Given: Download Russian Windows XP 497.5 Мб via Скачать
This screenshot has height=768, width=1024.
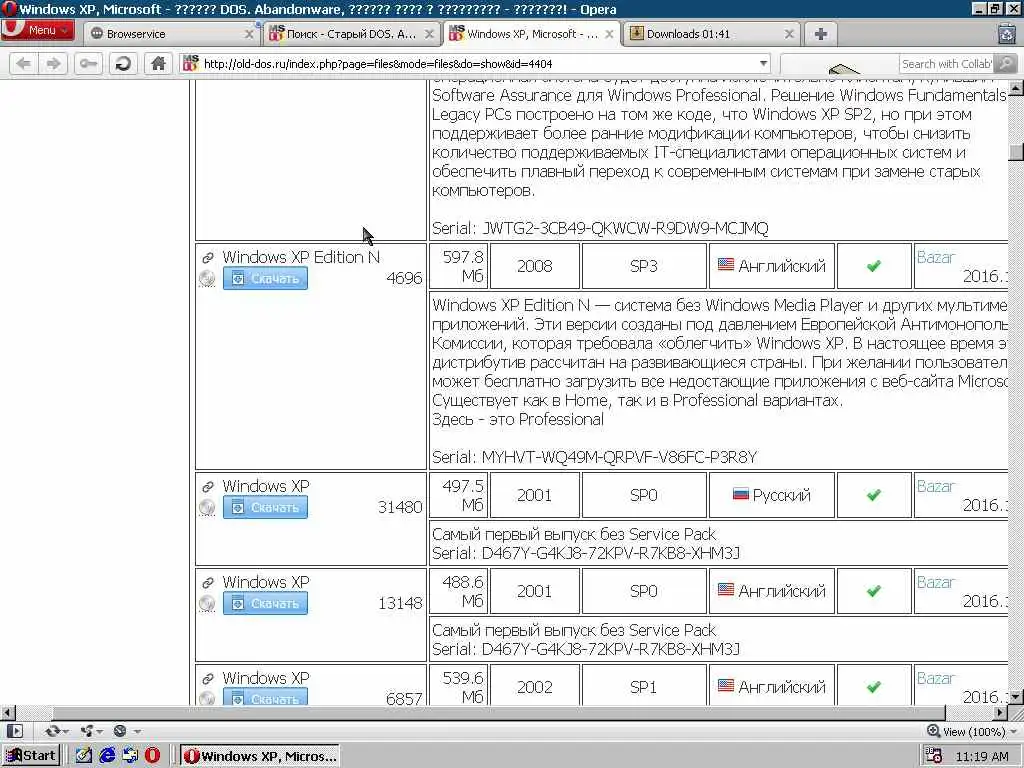Looking at the screenshot, I should point(265,507).
